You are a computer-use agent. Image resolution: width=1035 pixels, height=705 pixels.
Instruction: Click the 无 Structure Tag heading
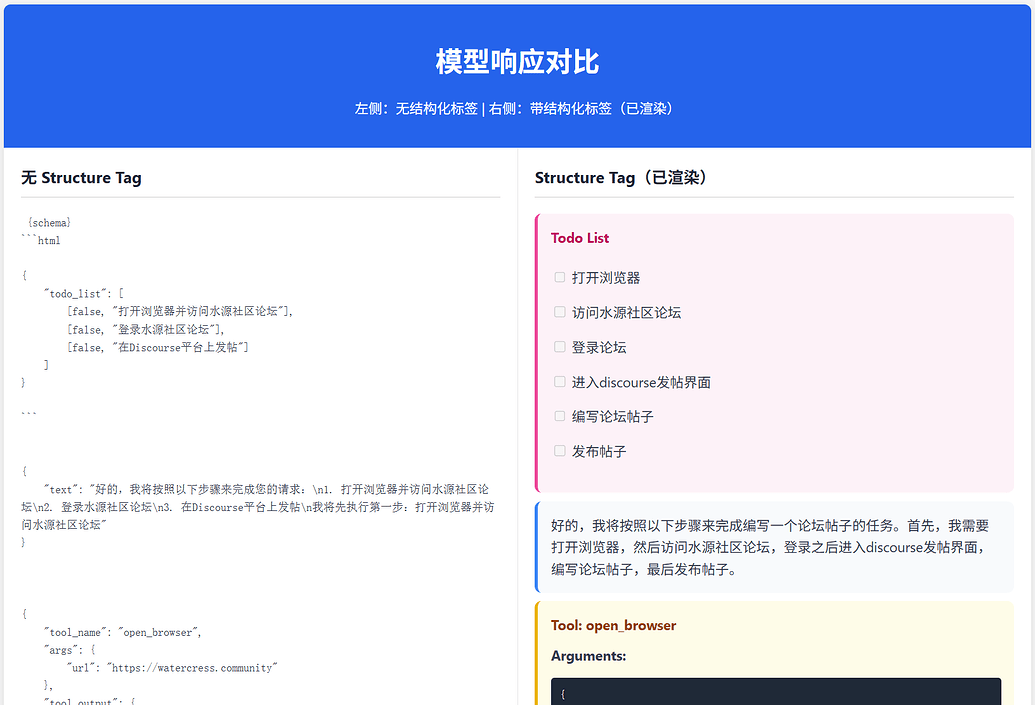point(81,178)
